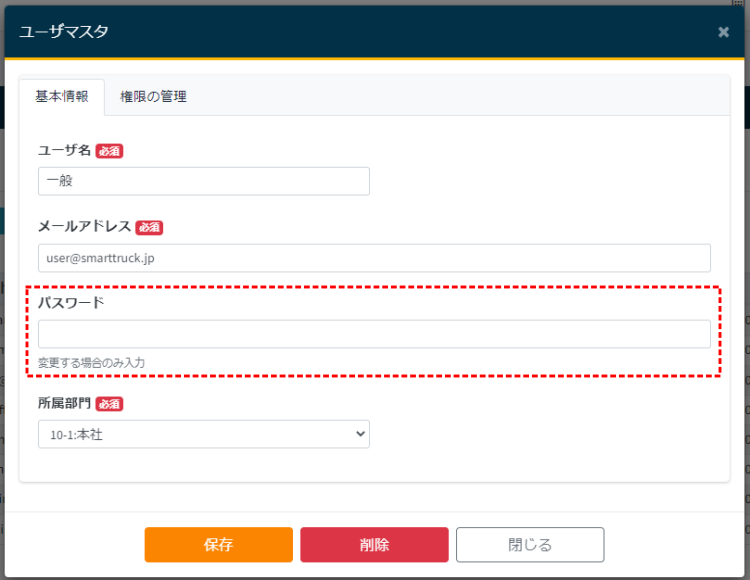The height and width of the screenshot is (580, 750).
Task: Open the 権限の管理 tab
Action: (153, 97)
